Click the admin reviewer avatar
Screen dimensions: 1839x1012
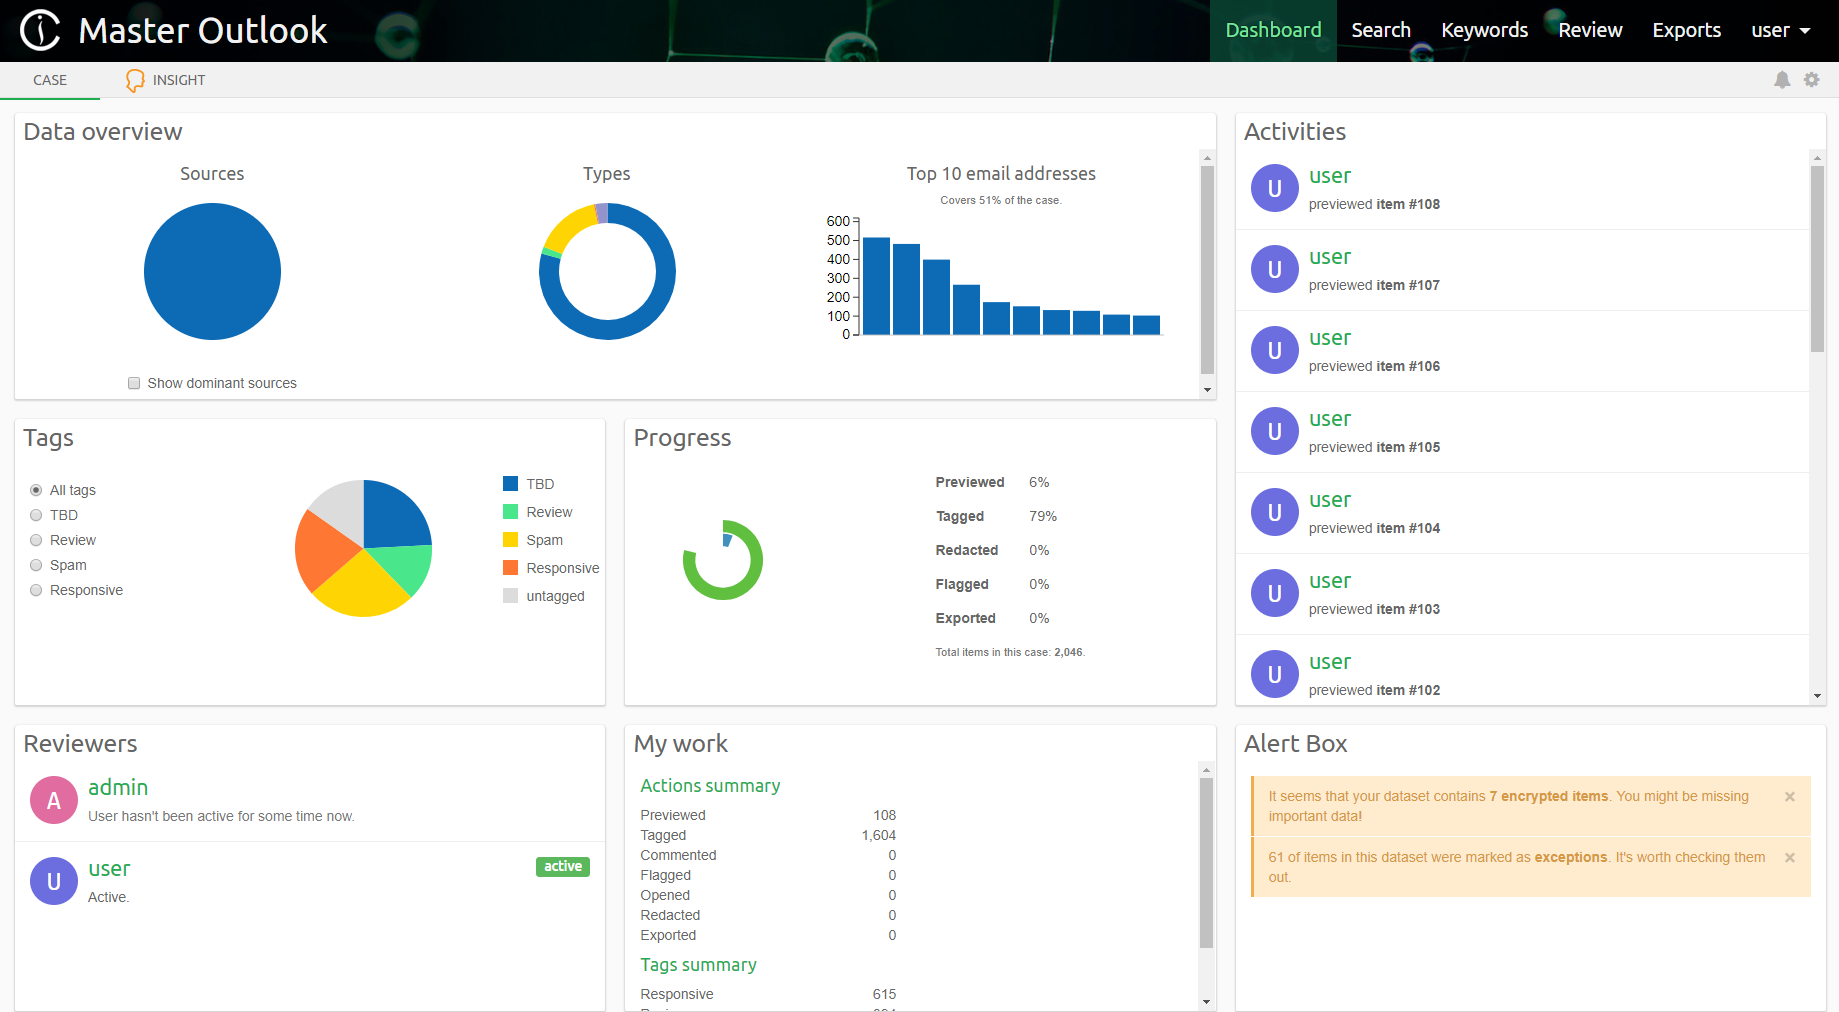(x=54, y=800)
